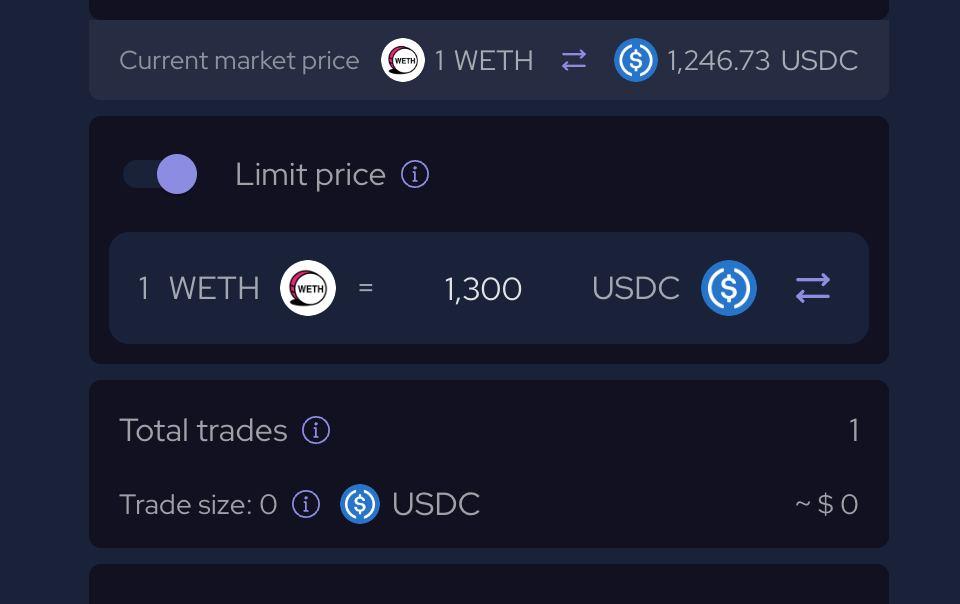Edit the 1,300 limit price field
This screenshot has height=604, width=960.
coord(483,288)
